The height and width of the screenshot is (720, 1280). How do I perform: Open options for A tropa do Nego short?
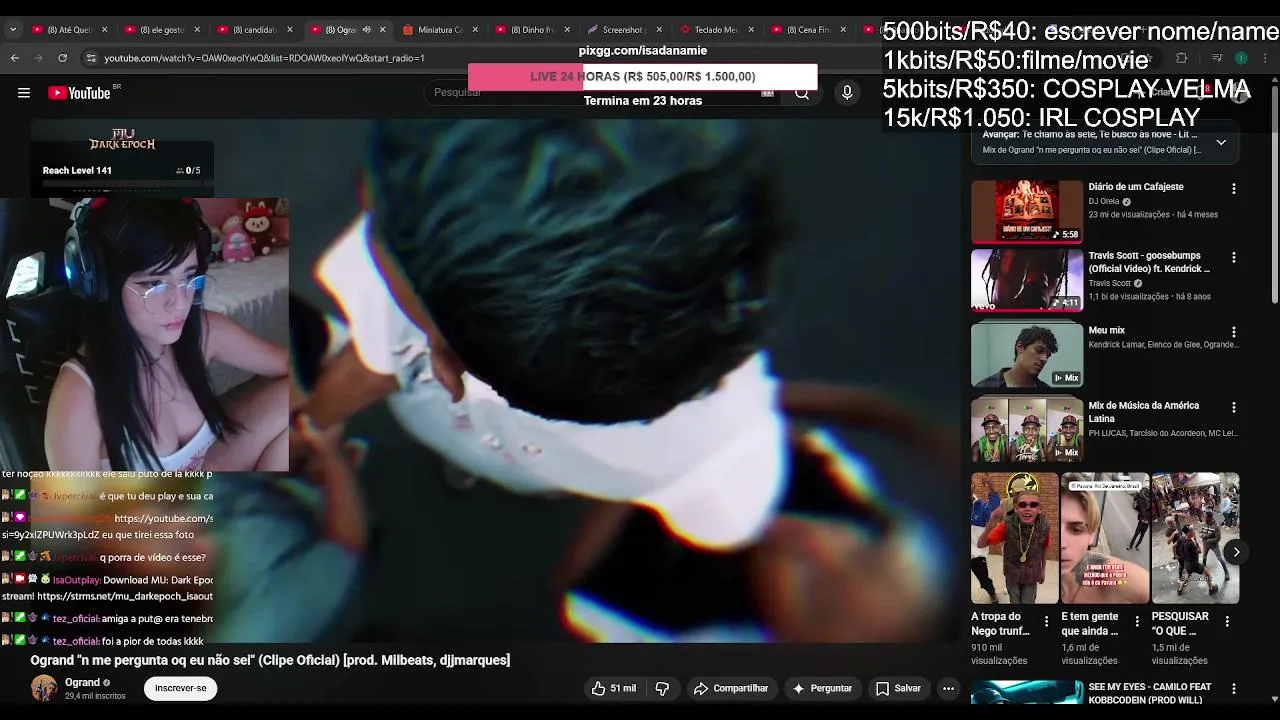pos(1047,621)
